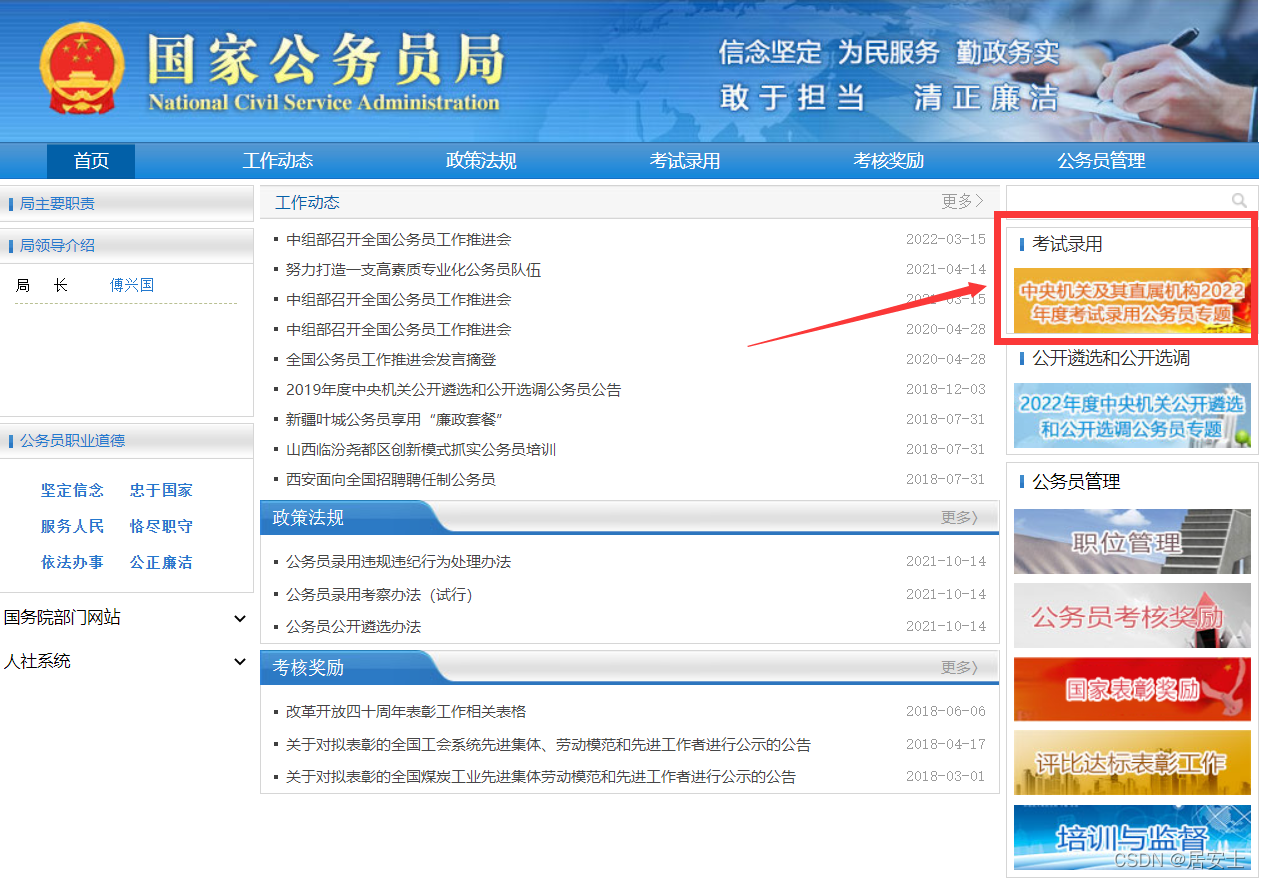1261x879 pixels.
Task: Click the 局领导介绍 sidebar heading
Action: (x=57, y=246)
